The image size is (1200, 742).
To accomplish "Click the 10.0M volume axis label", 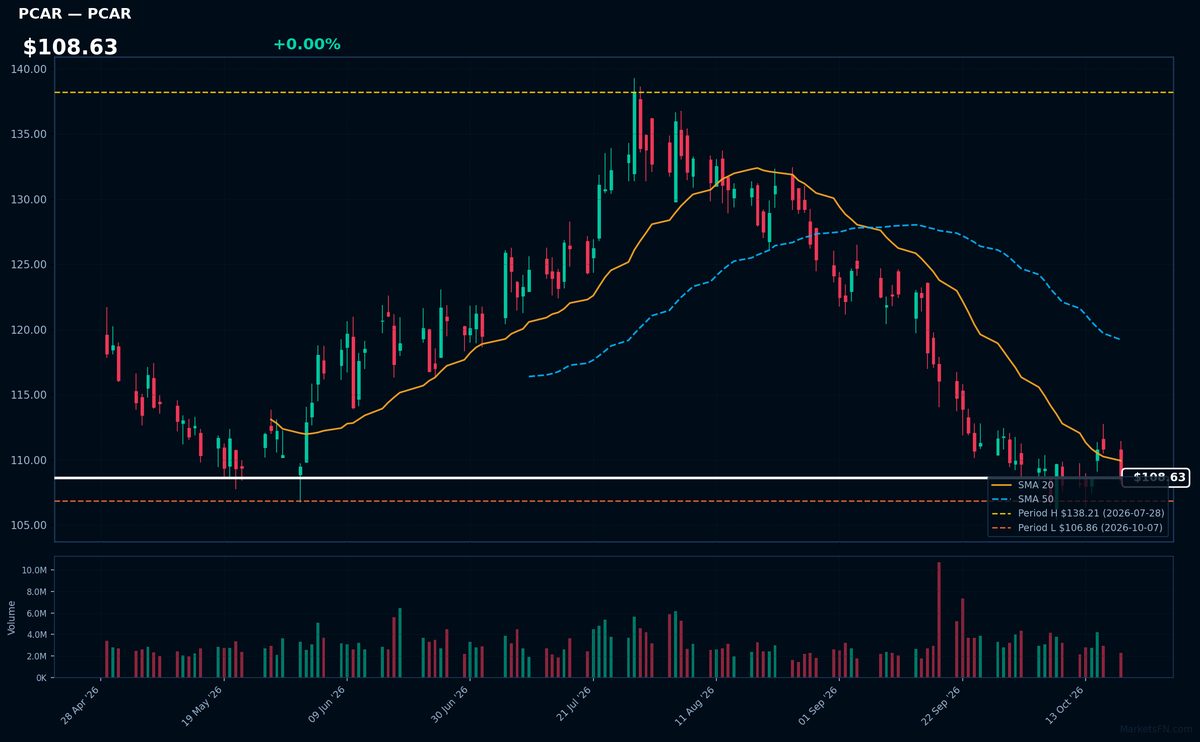I will [33, 570].
